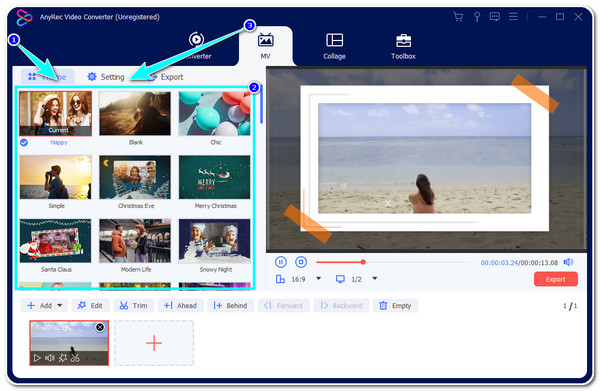Open the shopping cart purchase icon
This screenshot has width=600, height=391.
[x=458, y=17]
